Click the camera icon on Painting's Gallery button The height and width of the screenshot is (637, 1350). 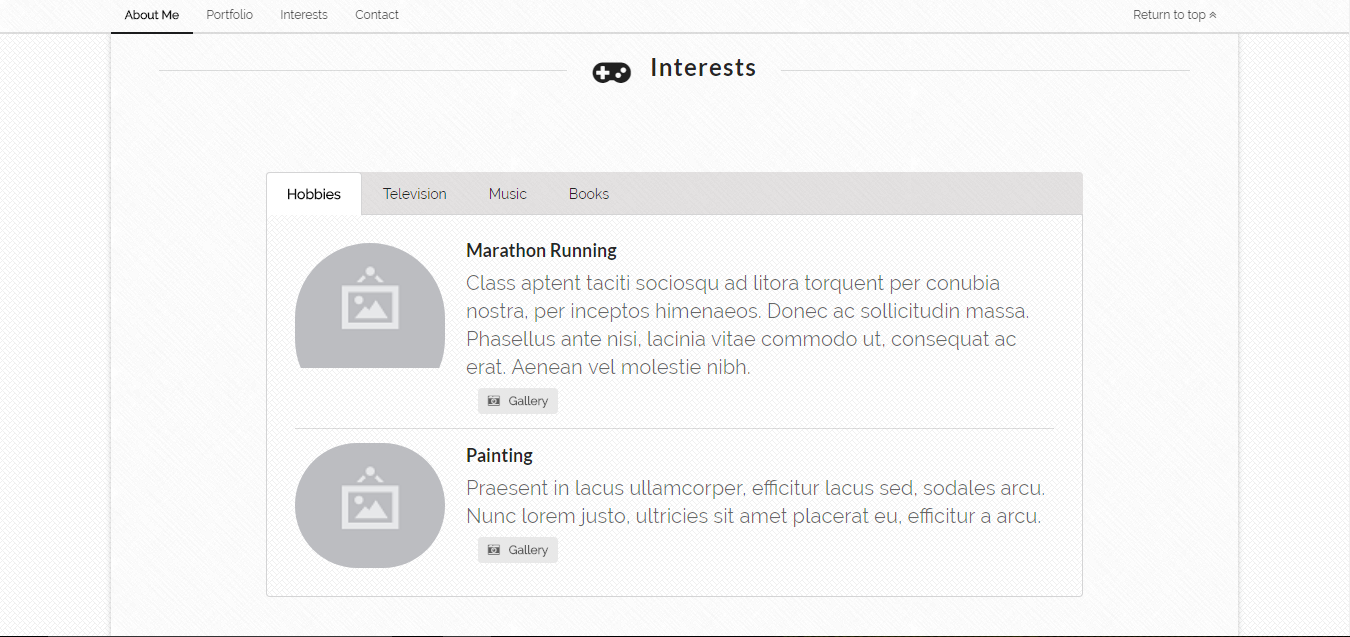[493, 549]
